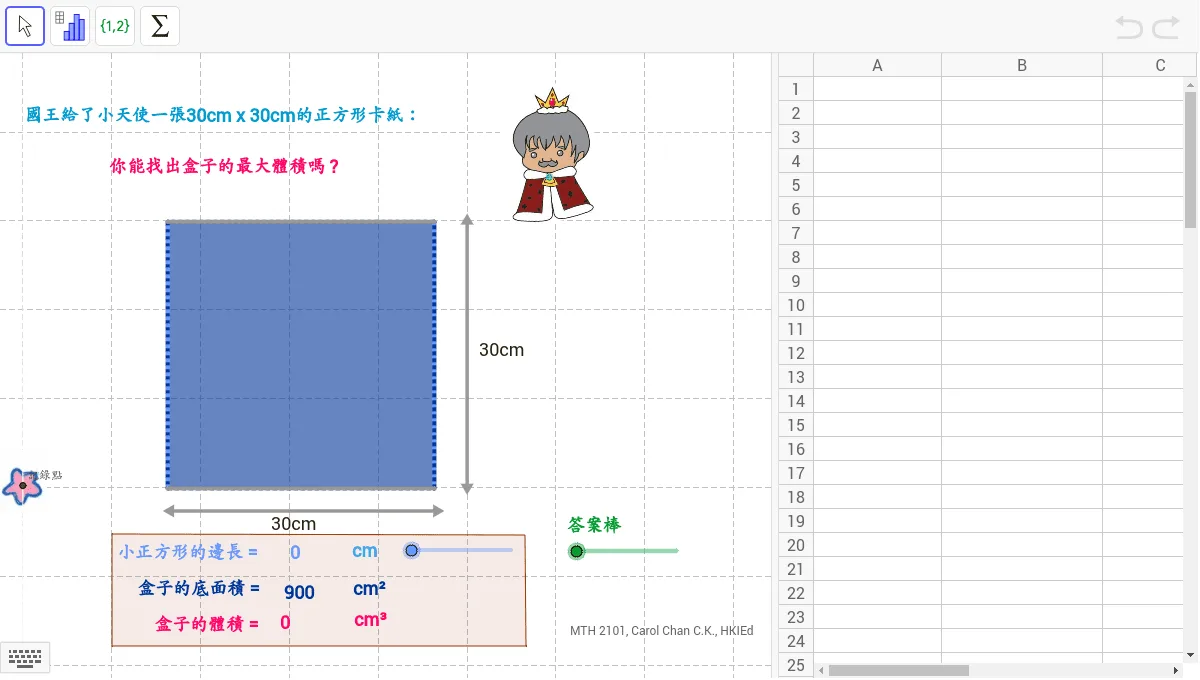
Task: Select spreadsheet column A header
Action: tap(877, 65)
